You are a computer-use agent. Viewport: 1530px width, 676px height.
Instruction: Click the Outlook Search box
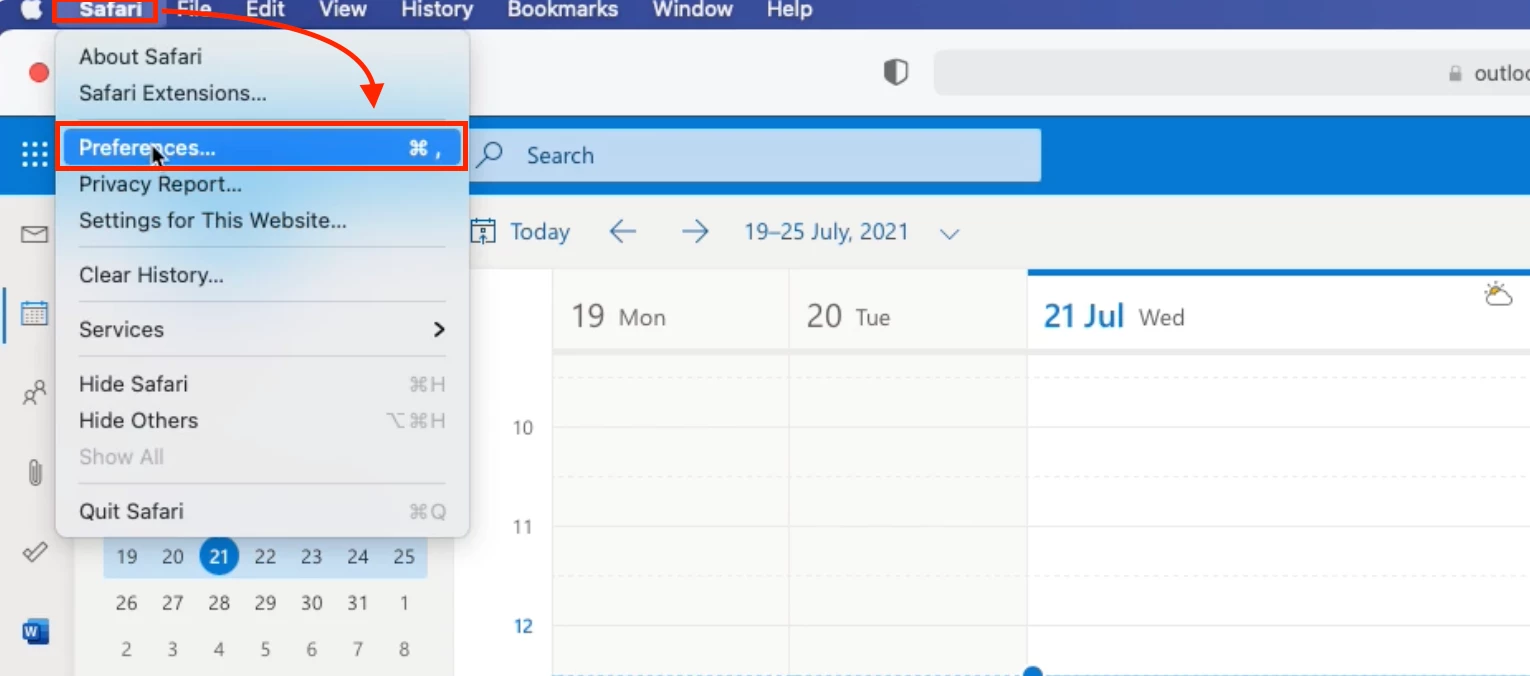point(755,155)
